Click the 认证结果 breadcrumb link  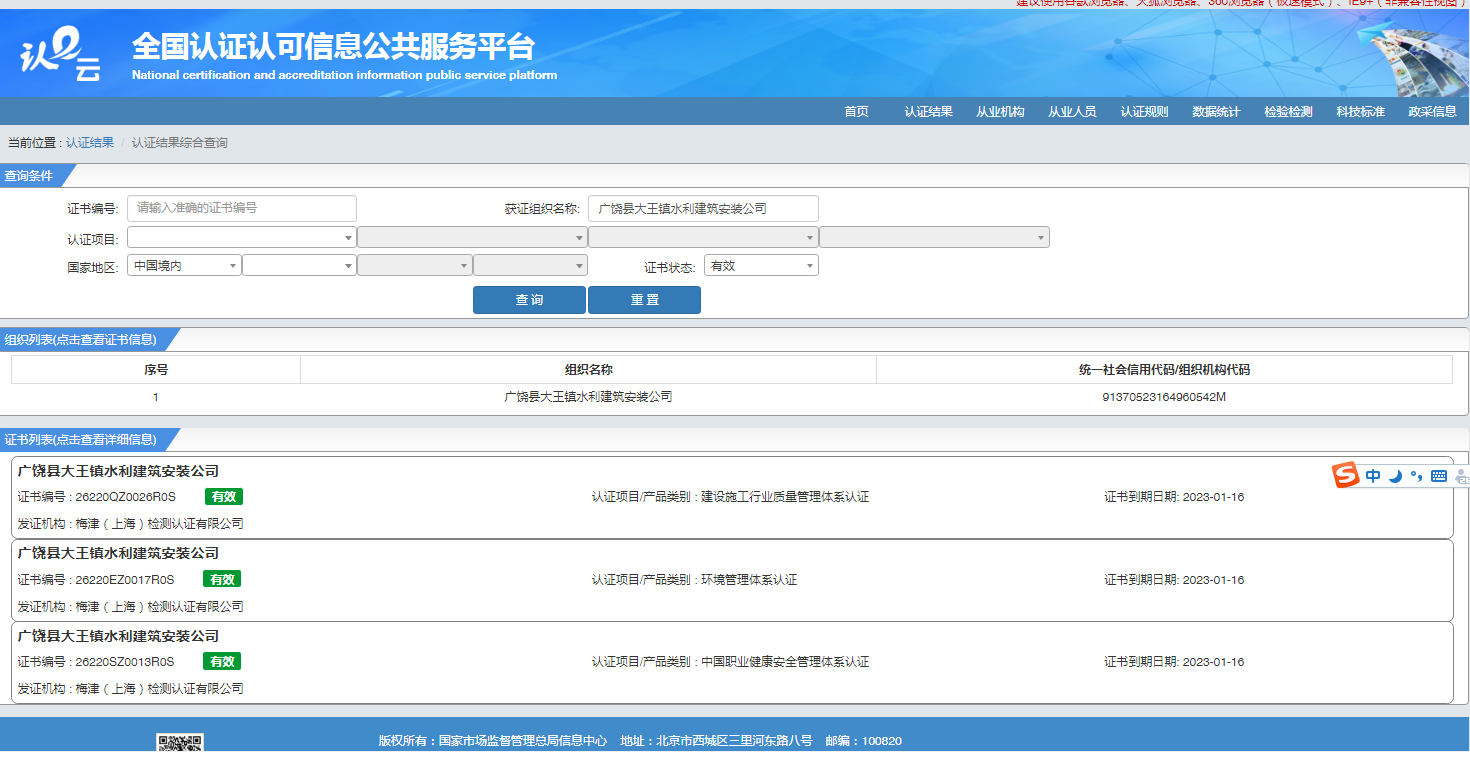click(90, 143)
